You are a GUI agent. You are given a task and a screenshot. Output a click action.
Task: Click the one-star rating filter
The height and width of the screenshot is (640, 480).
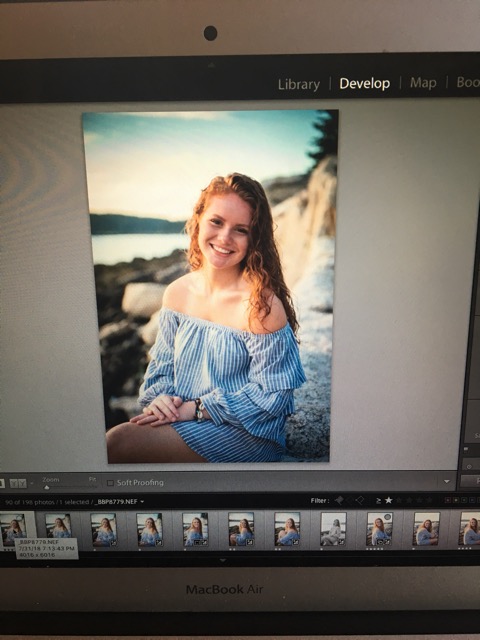pyautogui.click(x=389, y=500)
